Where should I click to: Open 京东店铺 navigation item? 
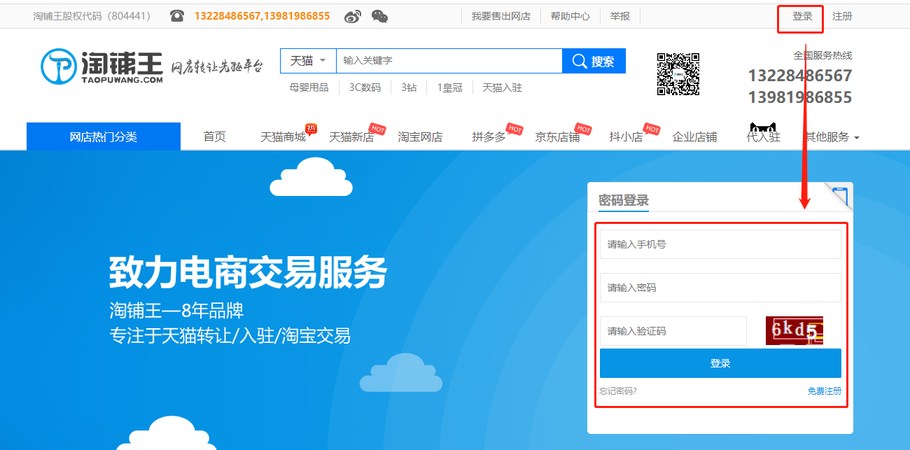[557, 137]
